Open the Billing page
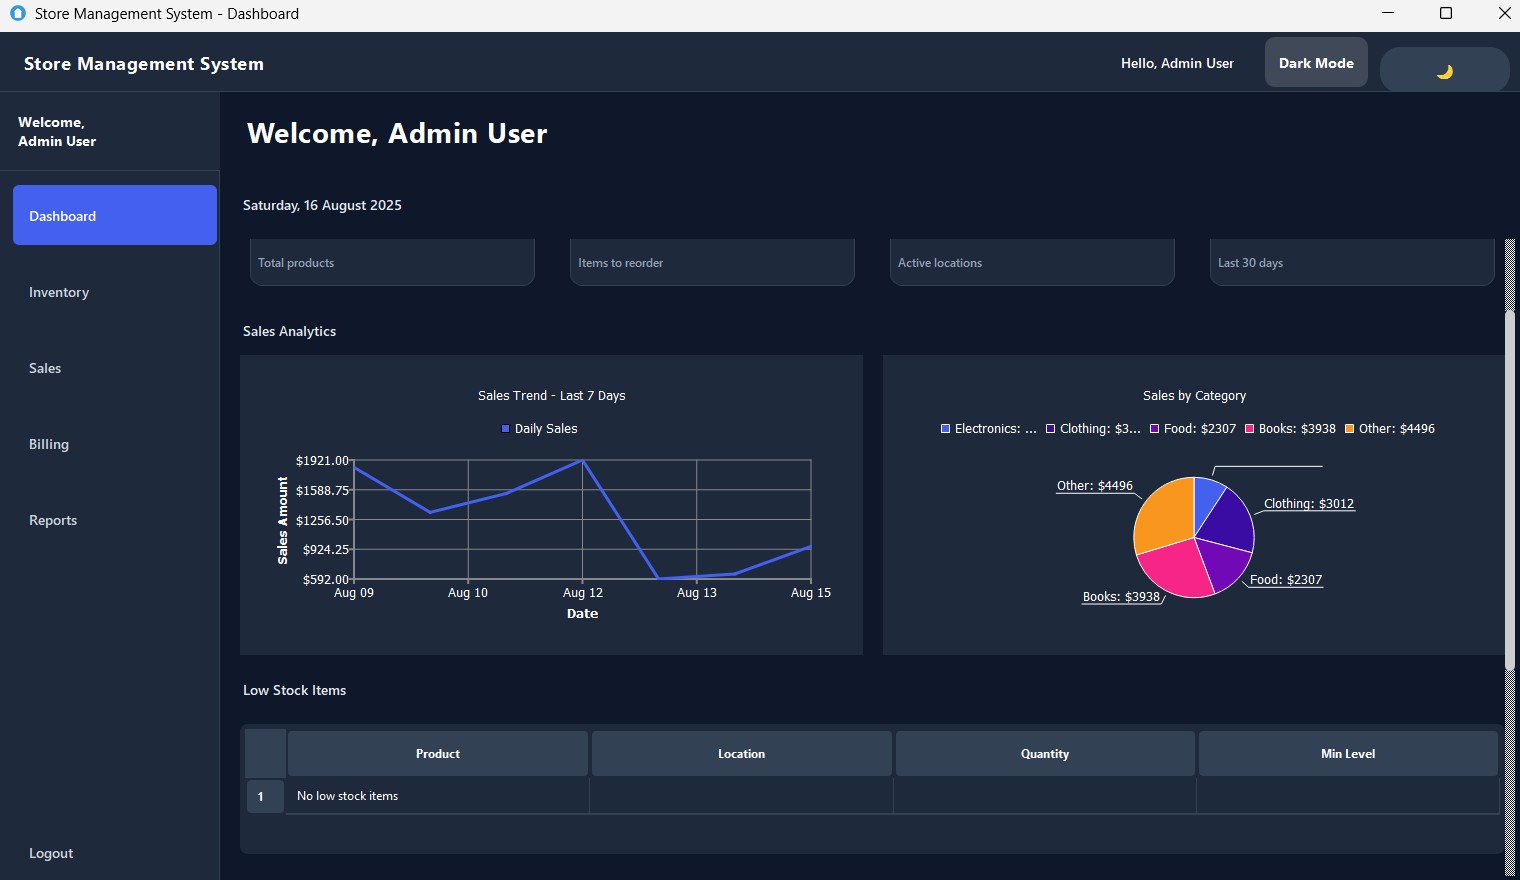The width and height of the screenshot is (1520, 880). click(49, 445)
